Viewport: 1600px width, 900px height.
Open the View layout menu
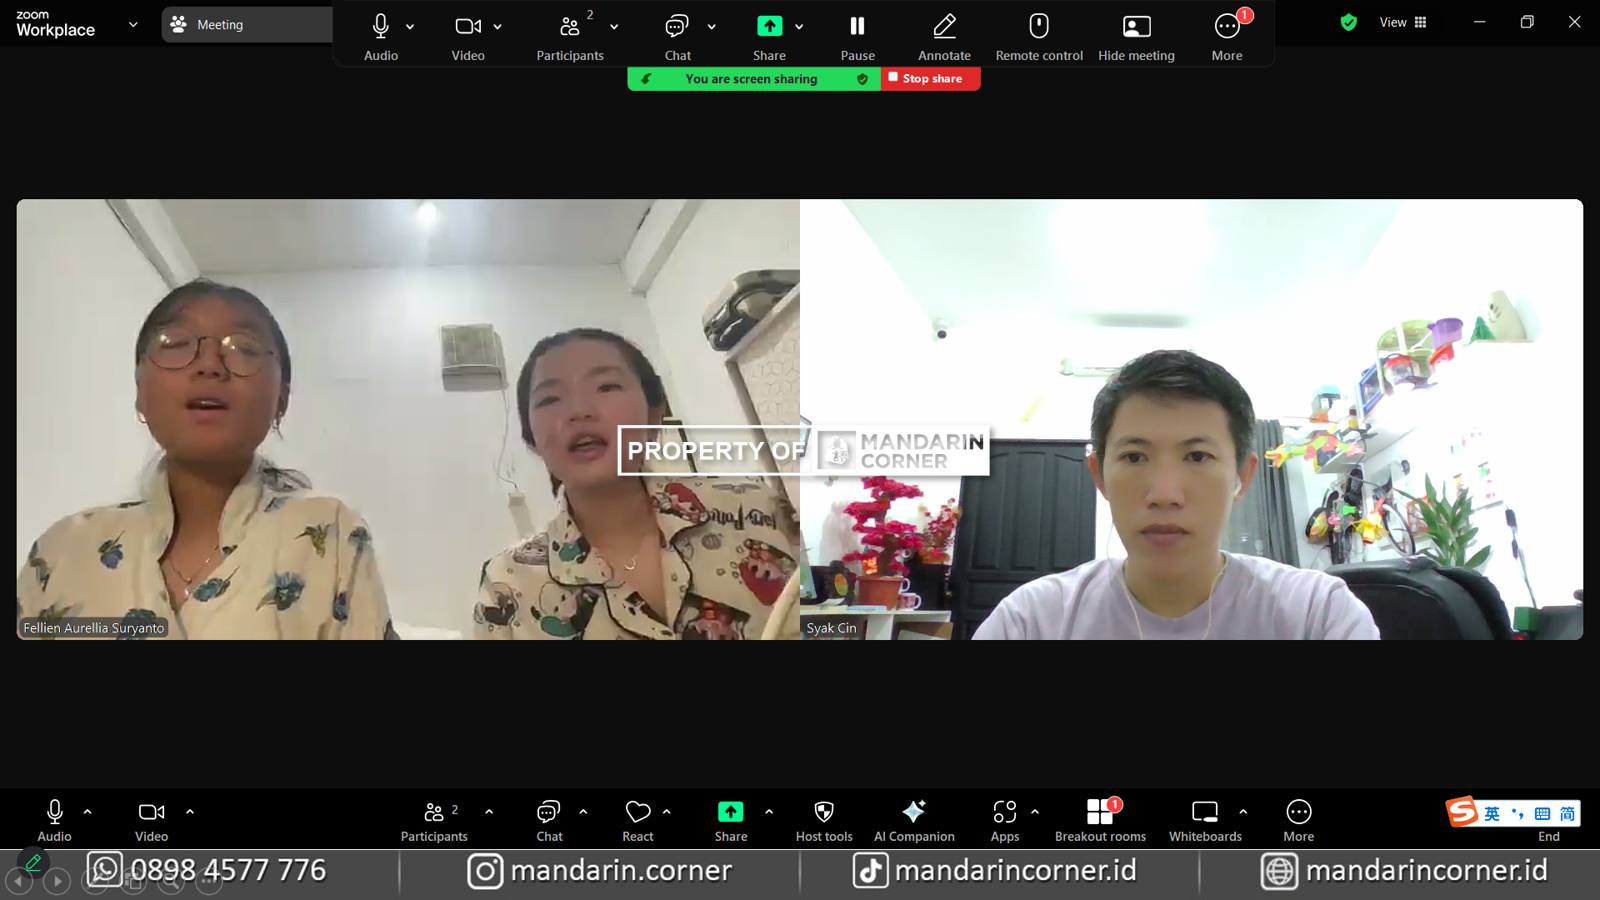[1403, 23]
